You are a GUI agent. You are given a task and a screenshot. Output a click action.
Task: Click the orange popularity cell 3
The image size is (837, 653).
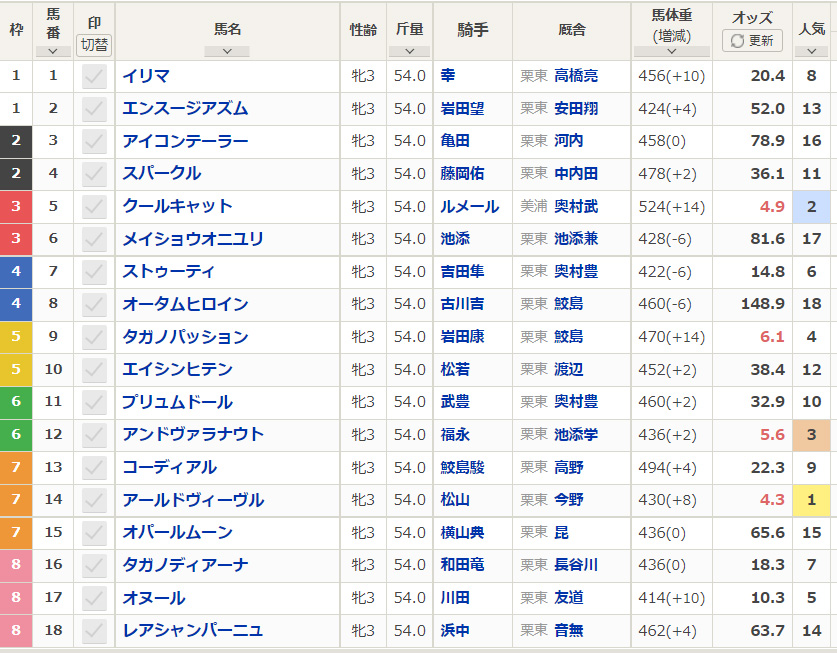811,435
